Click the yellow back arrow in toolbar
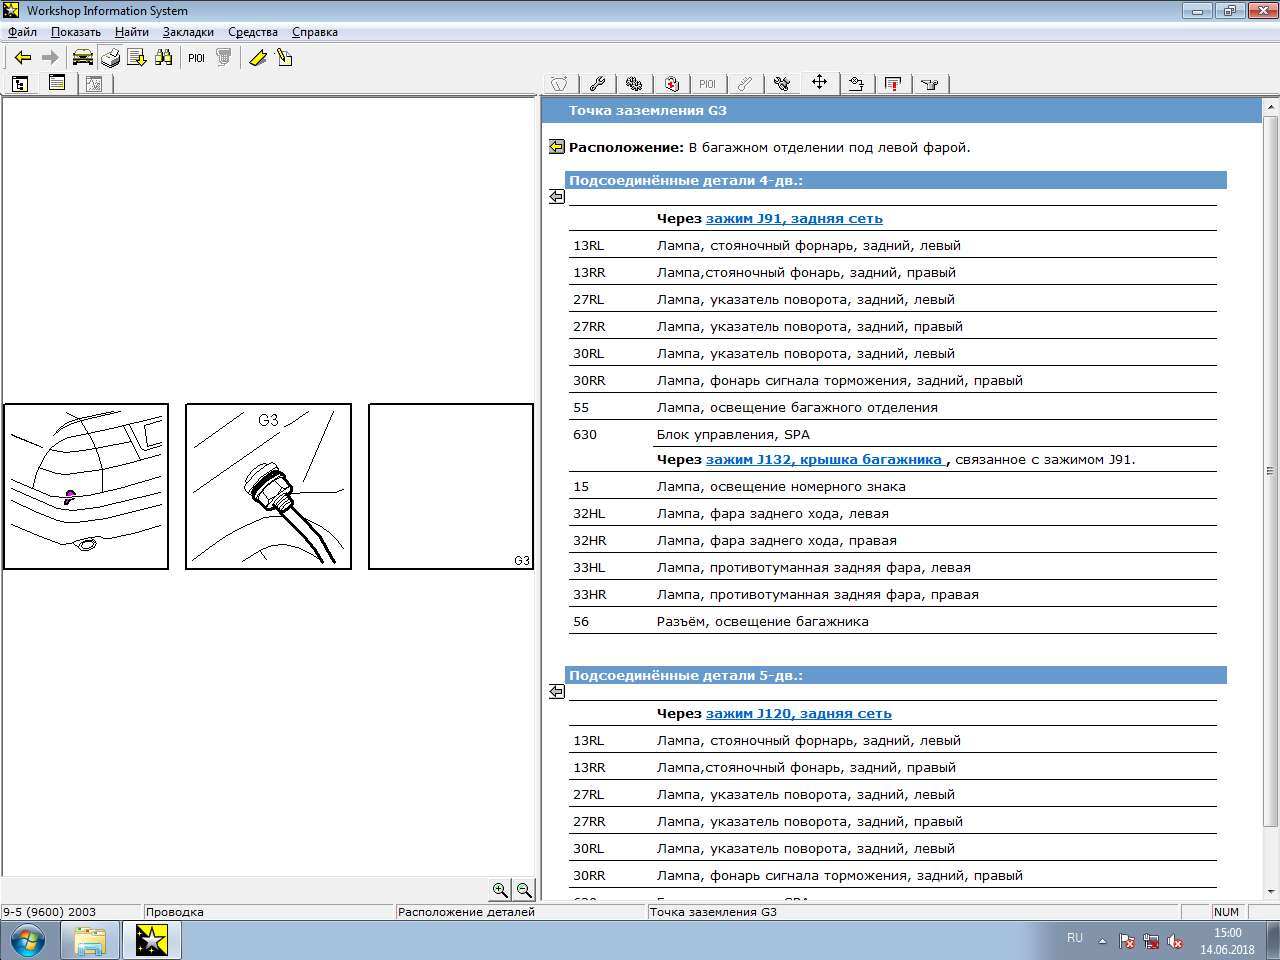1280x960 pixels. 22,58
